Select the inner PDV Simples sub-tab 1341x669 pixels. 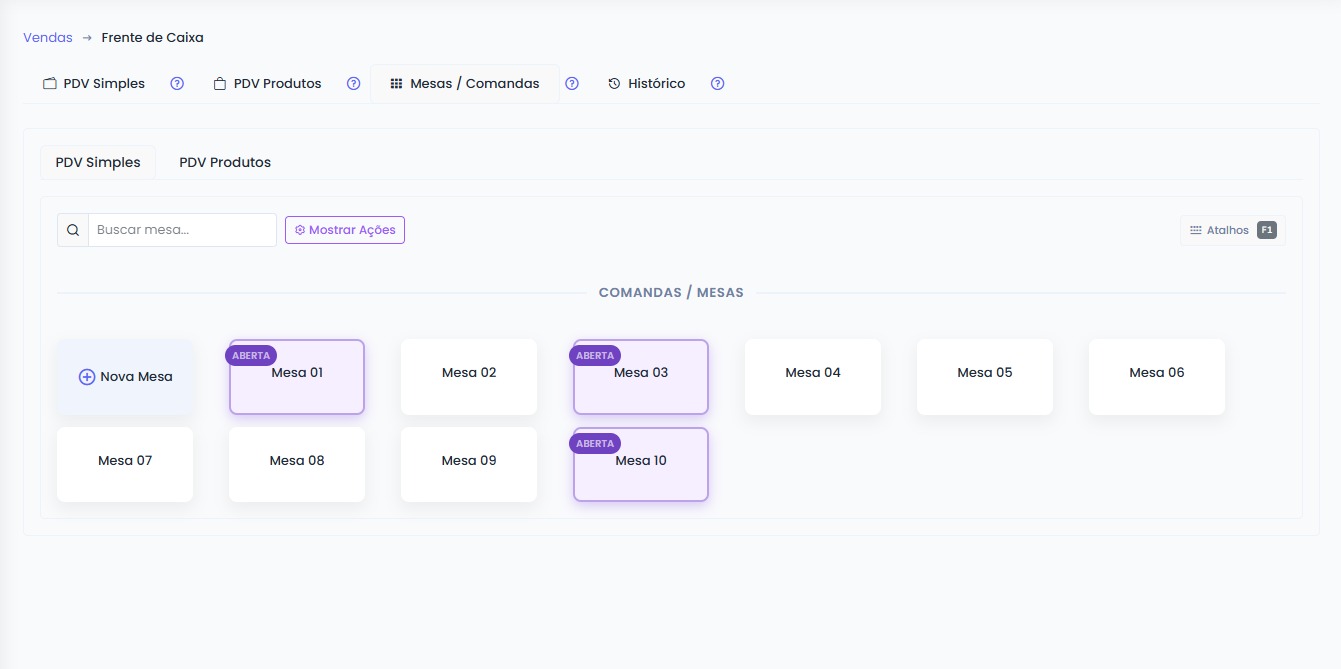[98, 162]
